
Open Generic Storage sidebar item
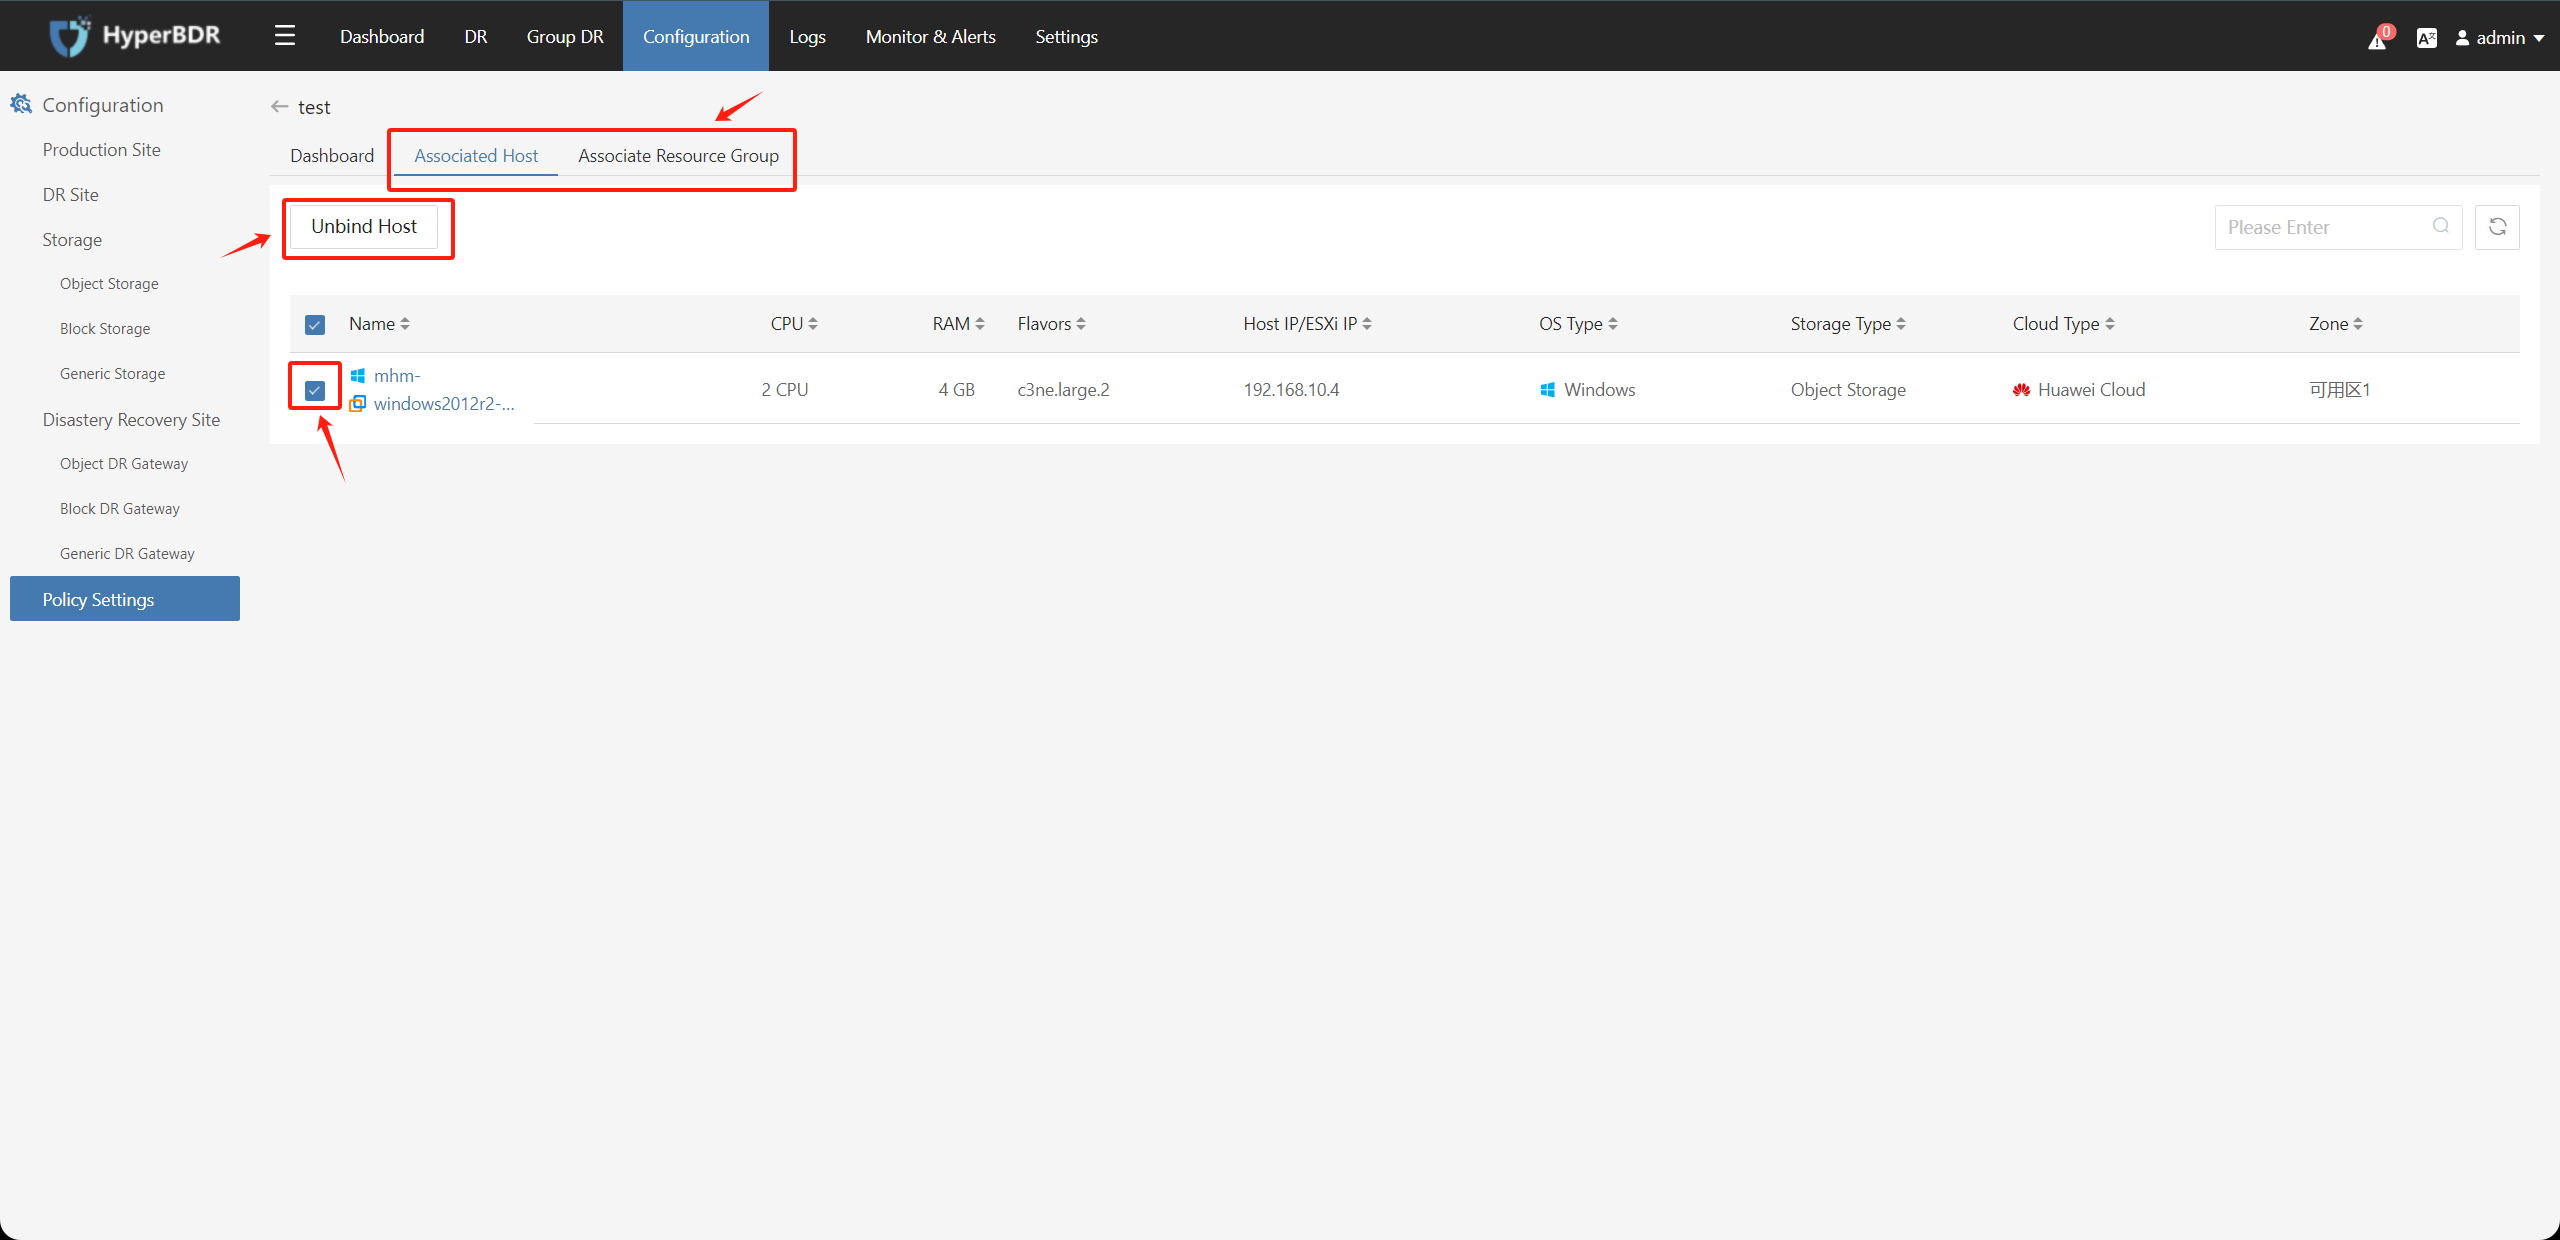coord(112,373)
